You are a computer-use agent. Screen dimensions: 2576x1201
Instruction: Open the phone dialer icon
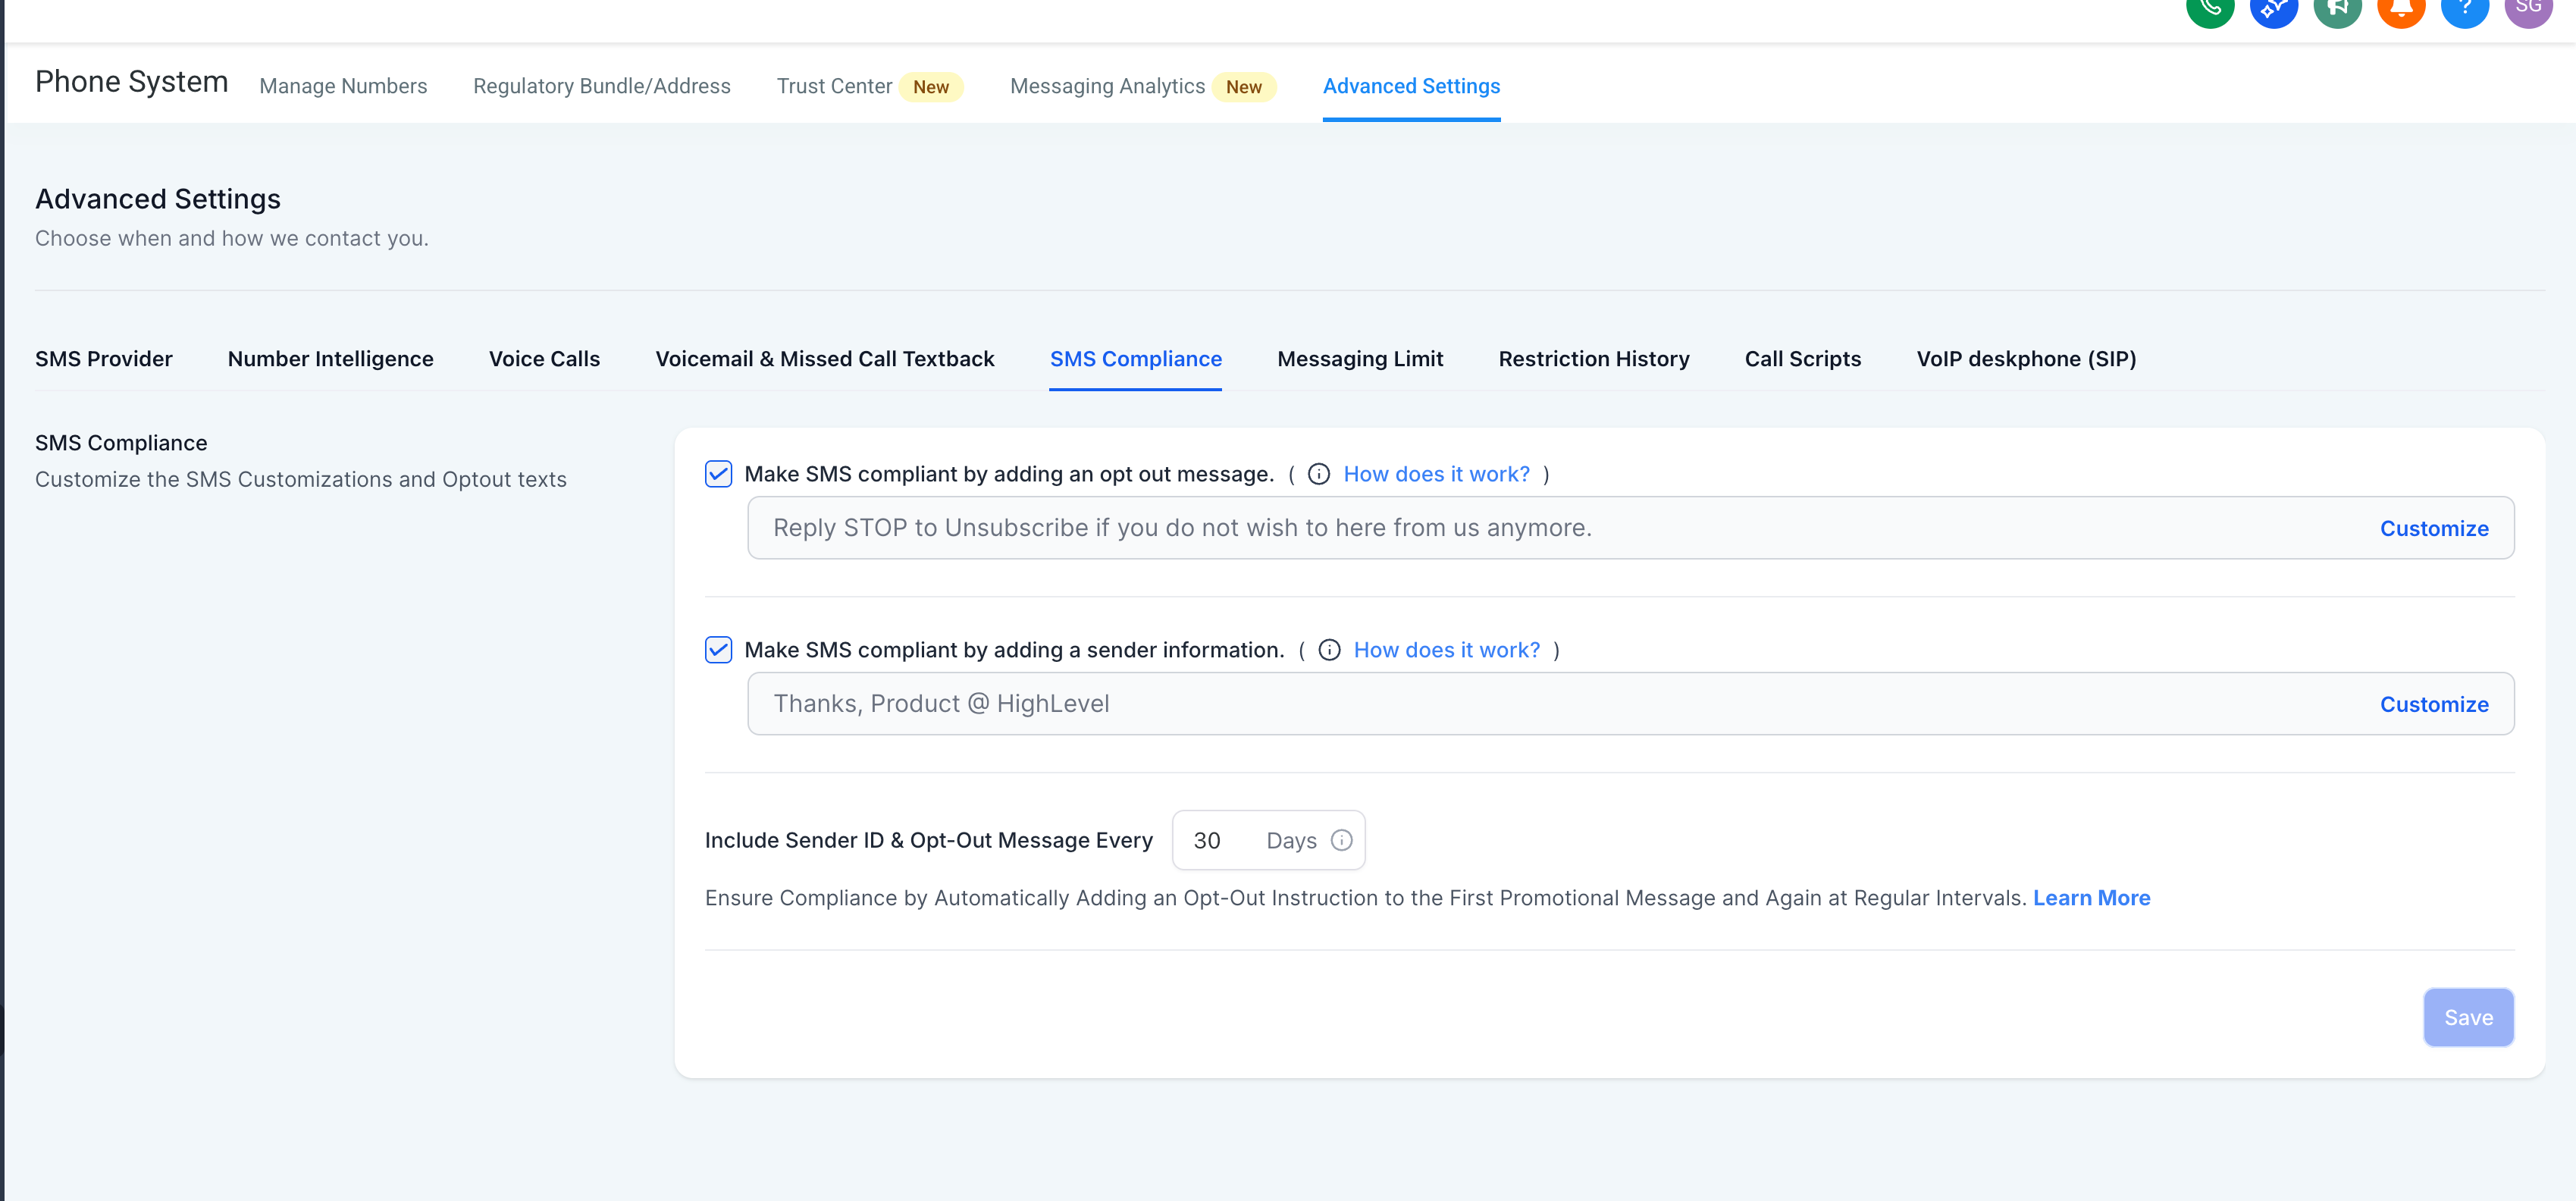(2210, 8)
